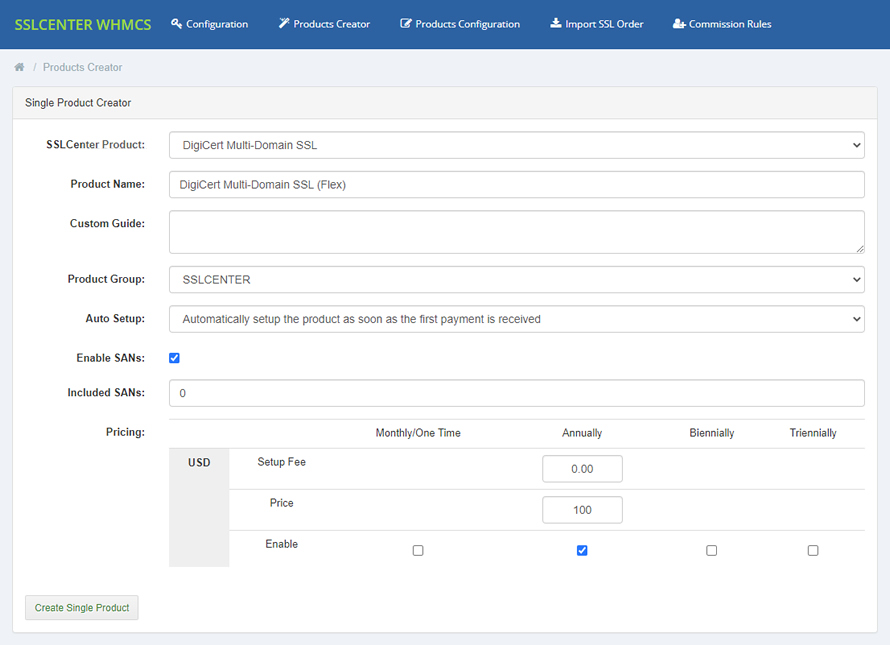890x645 pixels.
Task: Open Commission Rules page
Action: tap(722, 24)
